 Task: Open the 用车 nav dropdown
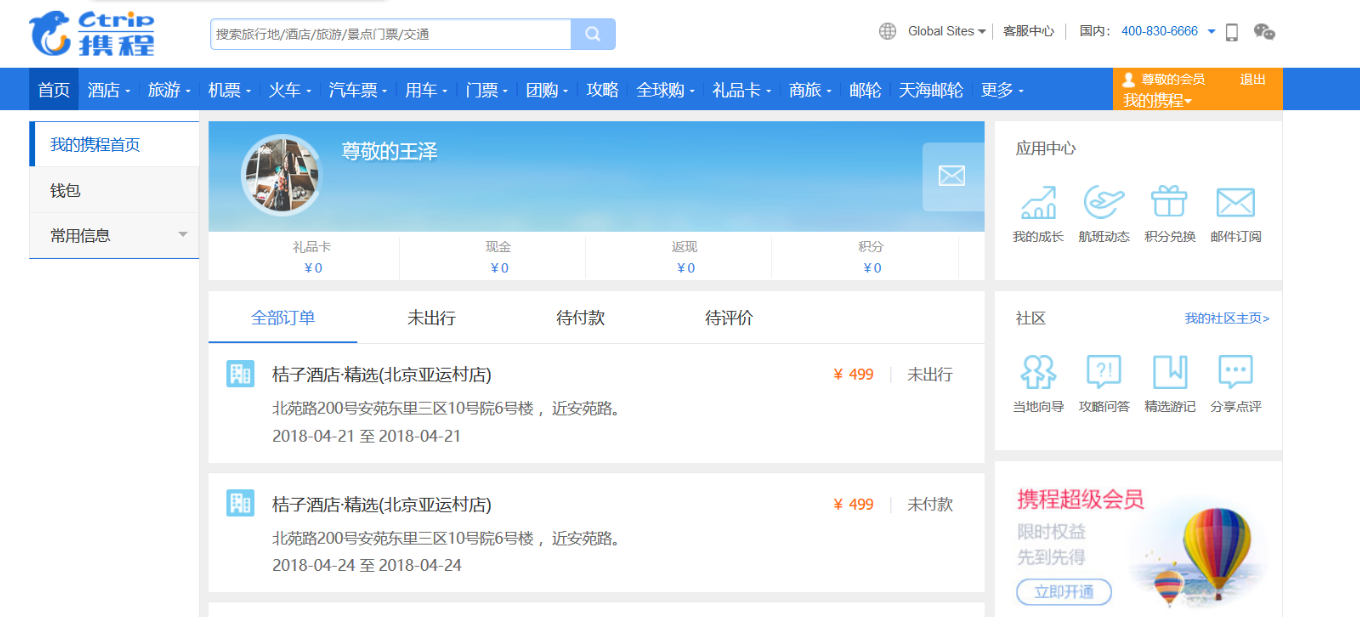[425, 90]
